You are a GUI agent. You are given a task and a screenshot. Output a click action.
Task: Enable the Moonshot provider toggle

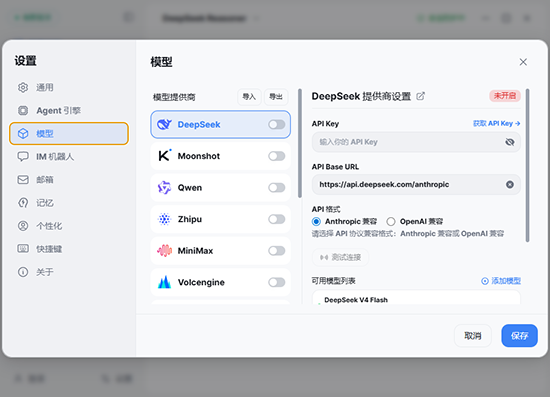277,156
